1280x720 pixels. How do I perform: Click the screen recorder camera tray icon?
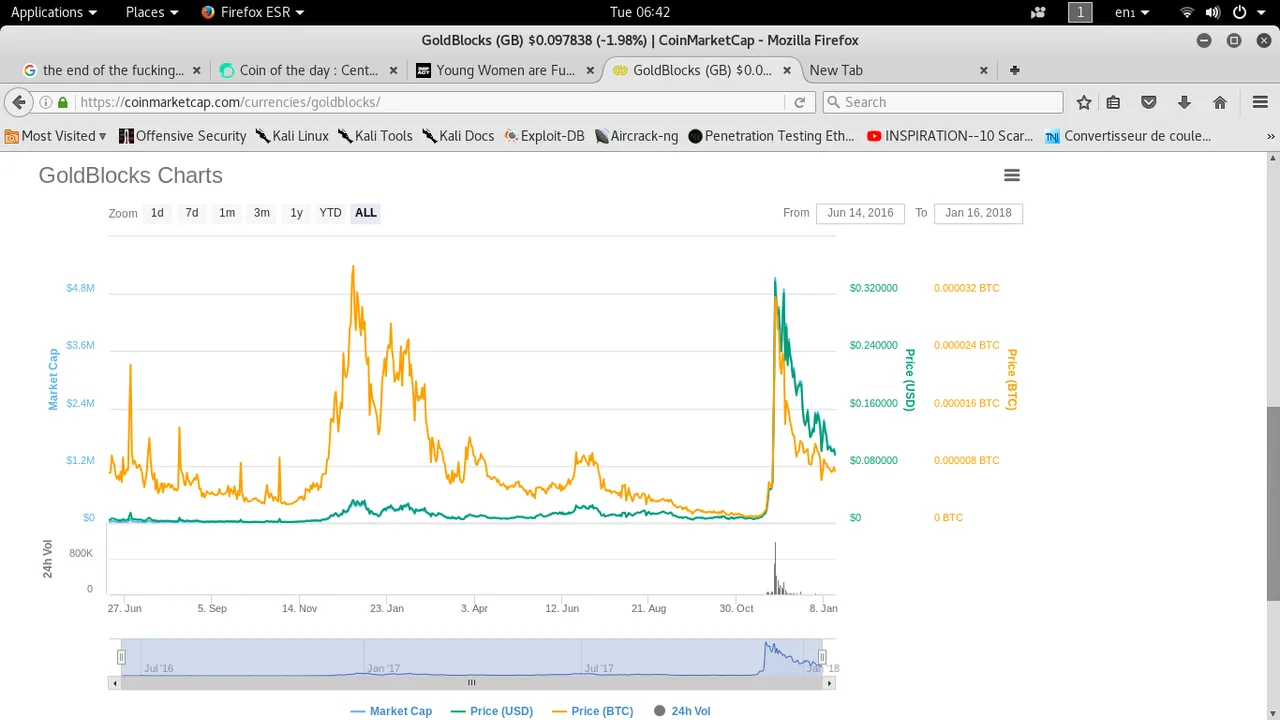(1038, 12)
